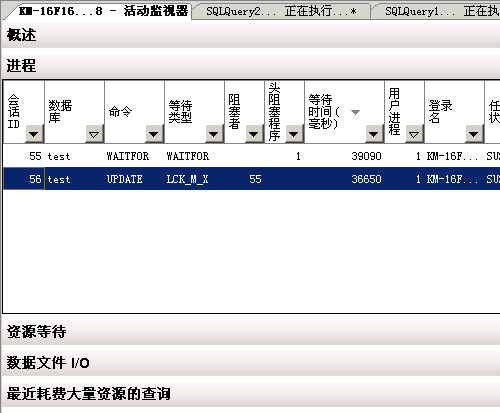Select session 55 WAITFOR row

coord(252,156)
